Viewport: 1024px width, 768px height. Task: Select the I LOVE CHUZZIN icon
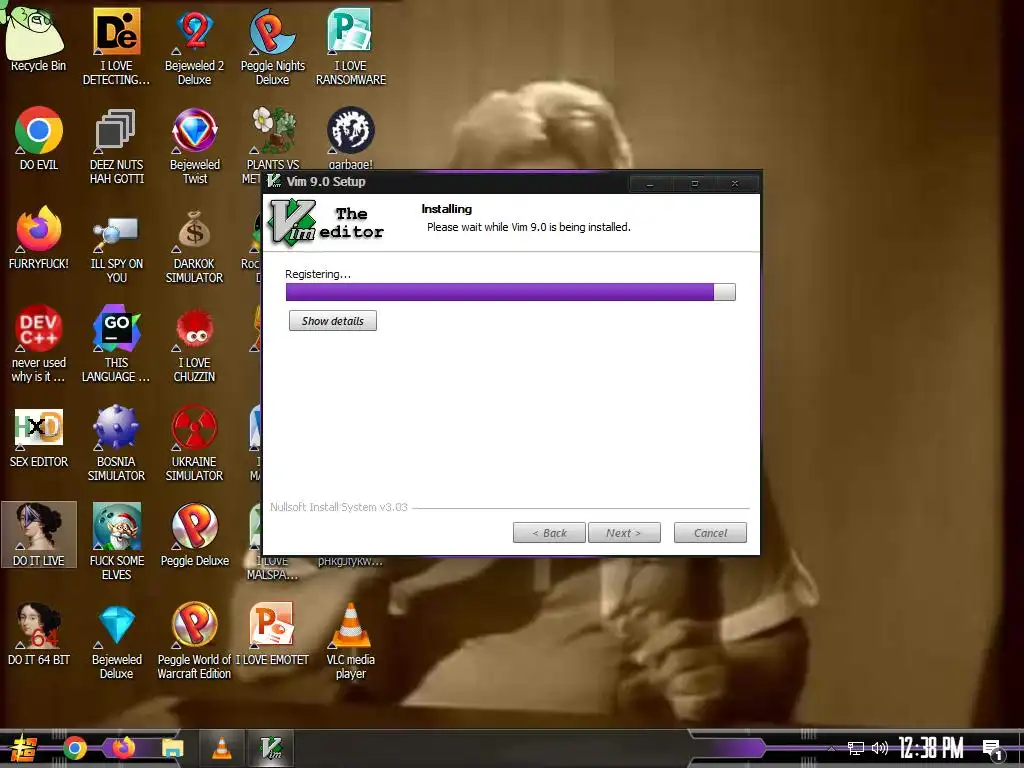195,344
